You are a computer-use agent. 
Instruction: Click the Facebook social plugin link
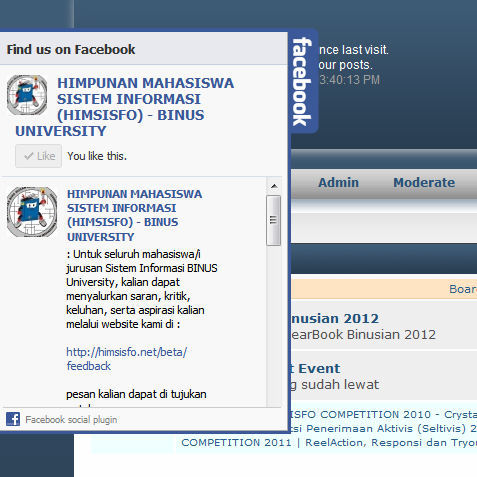click(71, 419)
